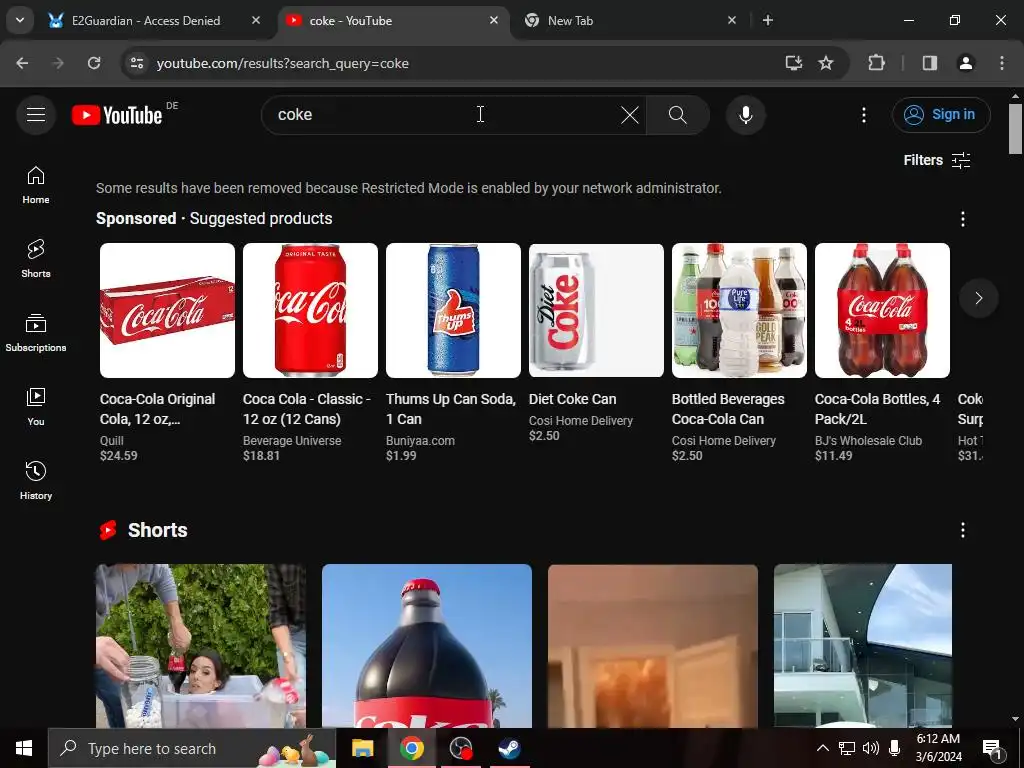Open OBS Studio from the taskbar

pos(460,748)
